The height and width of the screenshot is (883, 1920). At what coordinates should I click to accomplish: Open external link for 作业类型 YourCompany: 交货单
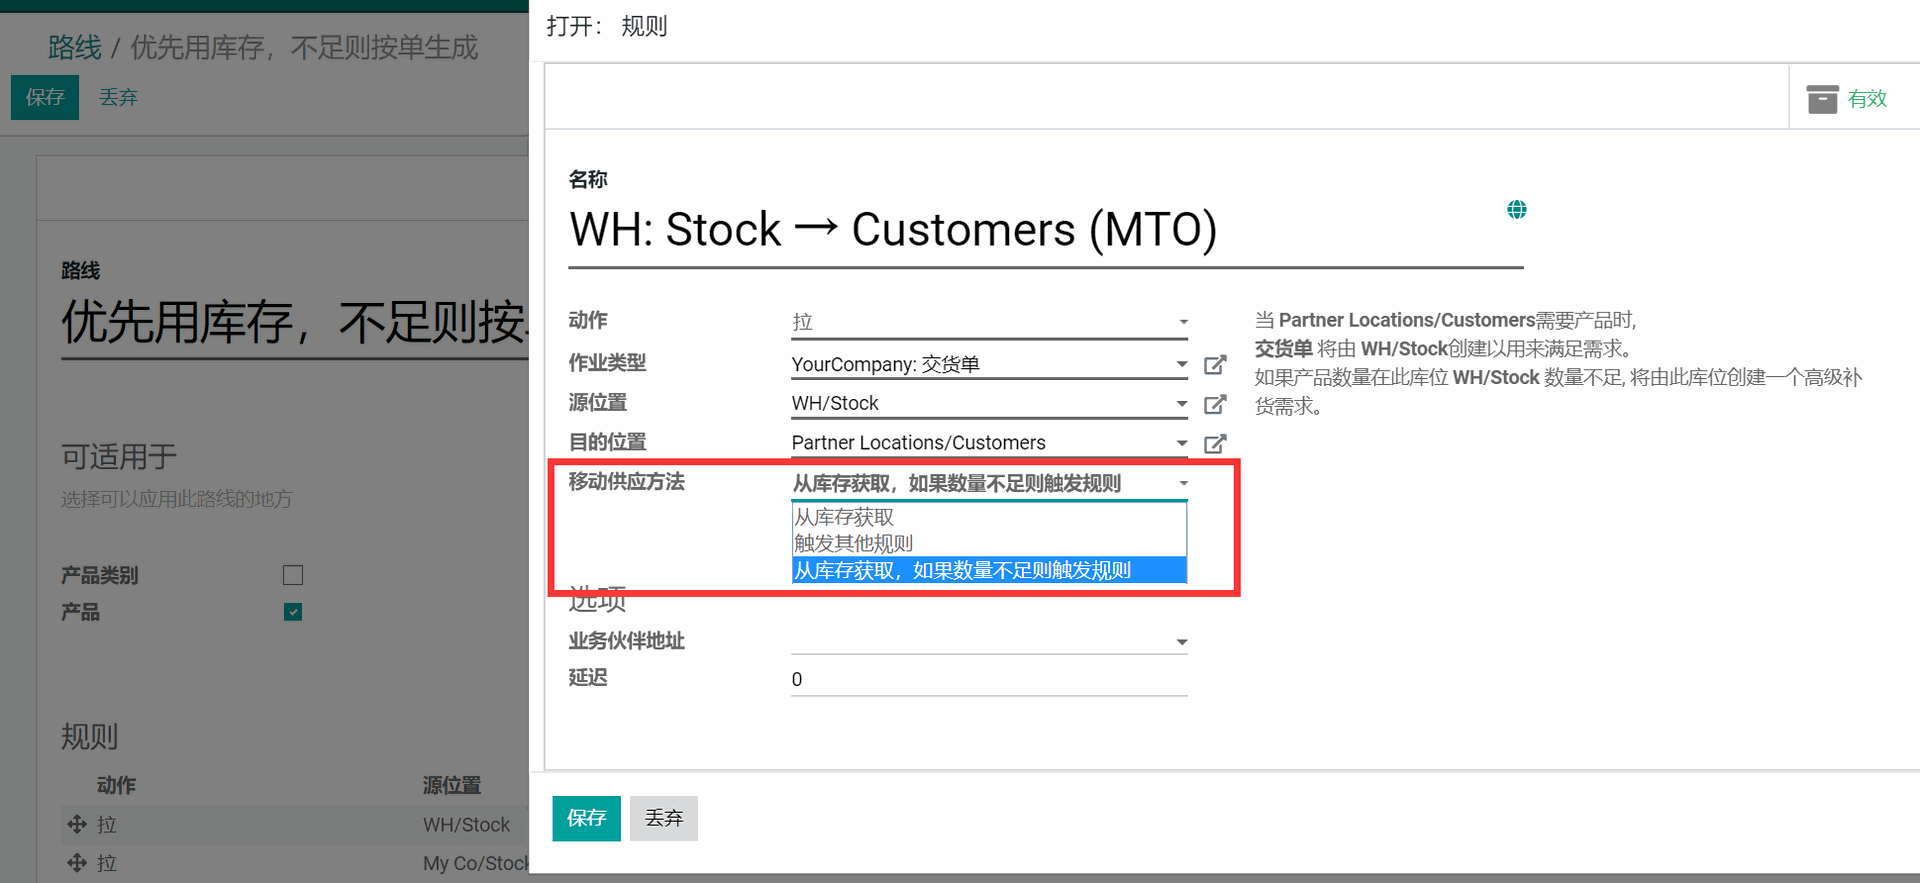tap(1215, 365)
